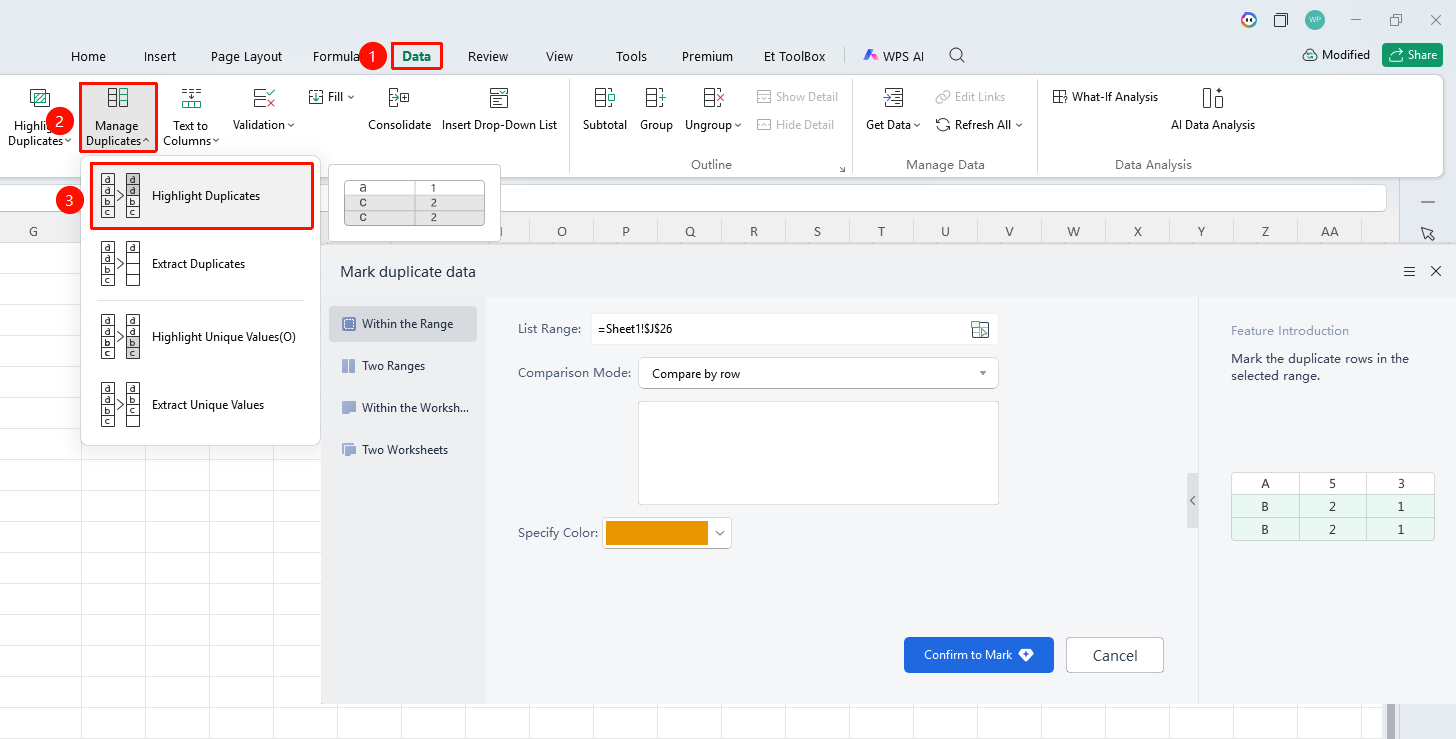Click the Tools tab
1456x739 pixels.
click(631, 56)
